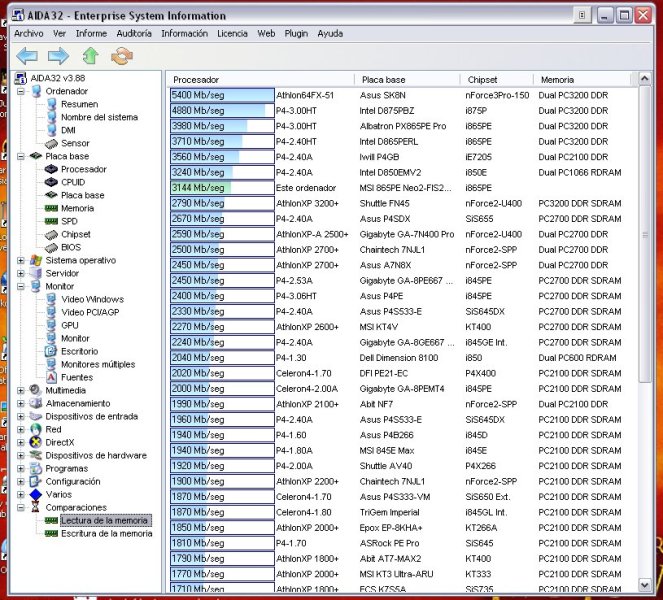Sort by the Placa base column header
The width and height of the screenshot is (663, 600).
coord(407,79)
